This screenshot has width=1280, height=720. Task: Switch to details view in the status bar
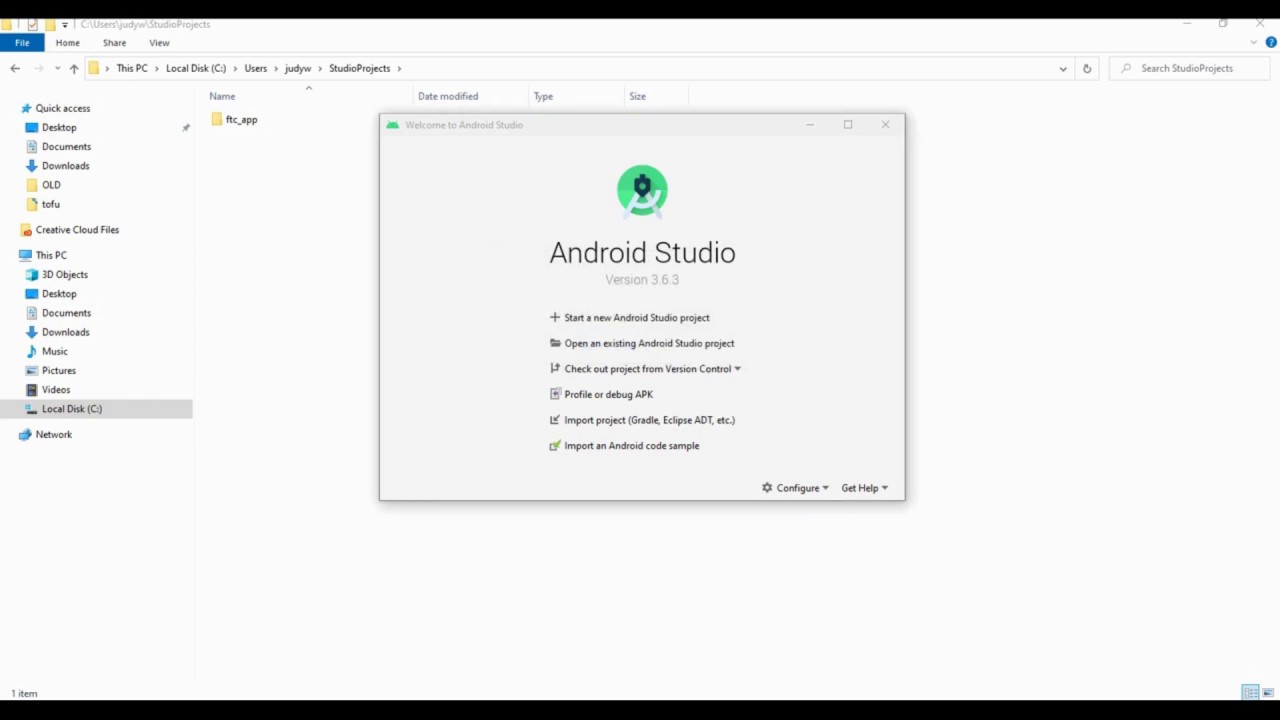(x=1250, y=692)
